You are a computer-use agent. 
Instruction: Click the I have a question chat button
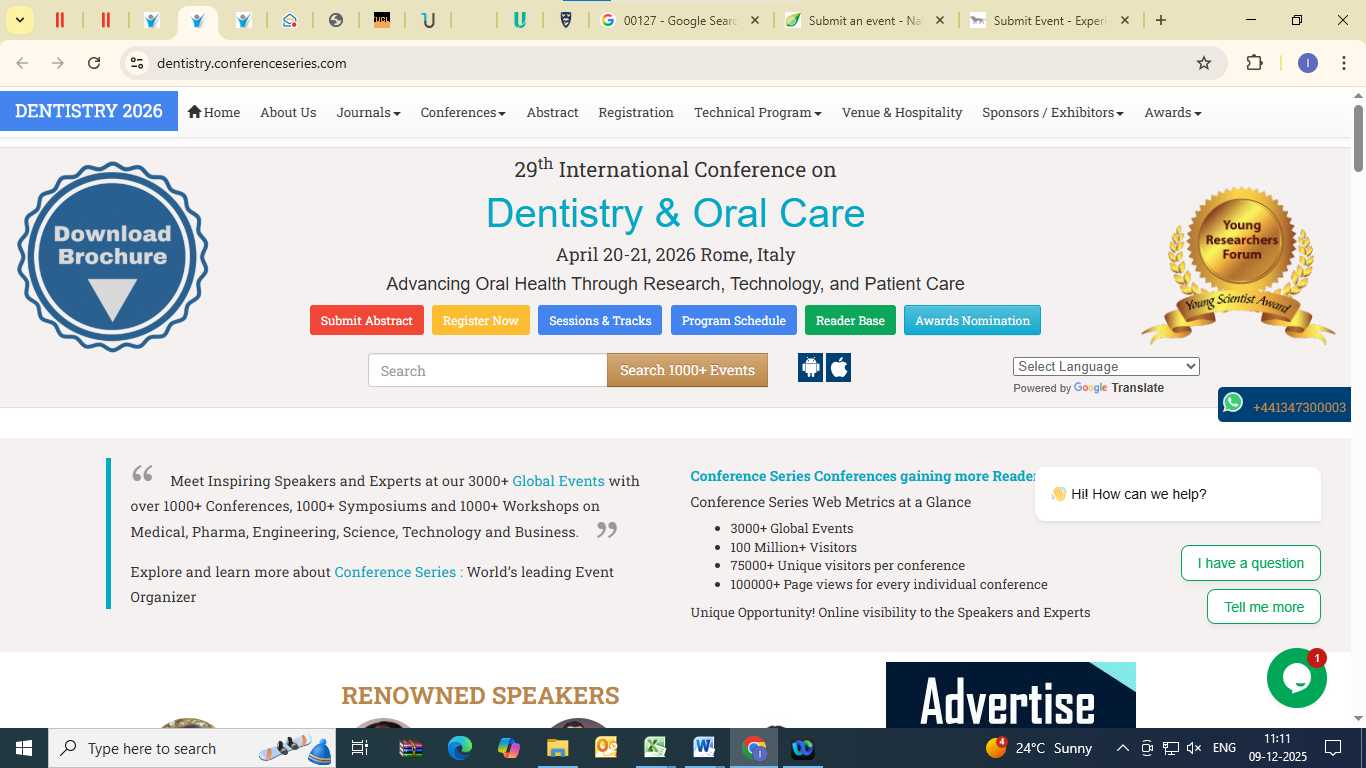(1250, 563)
